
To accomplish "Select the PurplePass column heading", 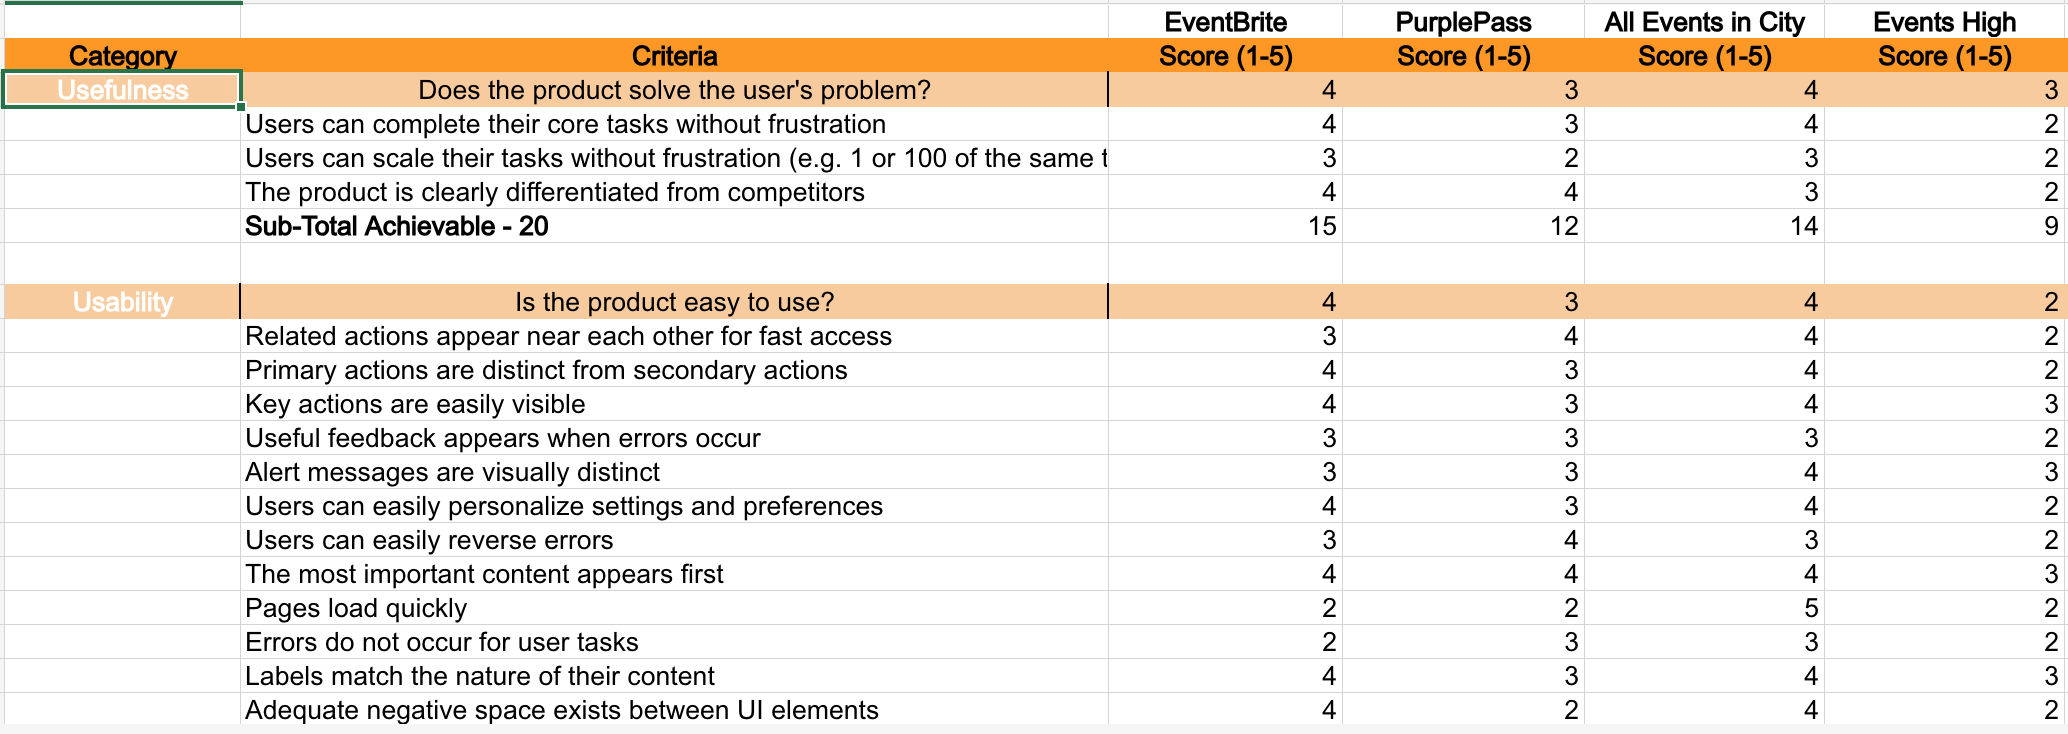I will click(x=1463, y=22).
